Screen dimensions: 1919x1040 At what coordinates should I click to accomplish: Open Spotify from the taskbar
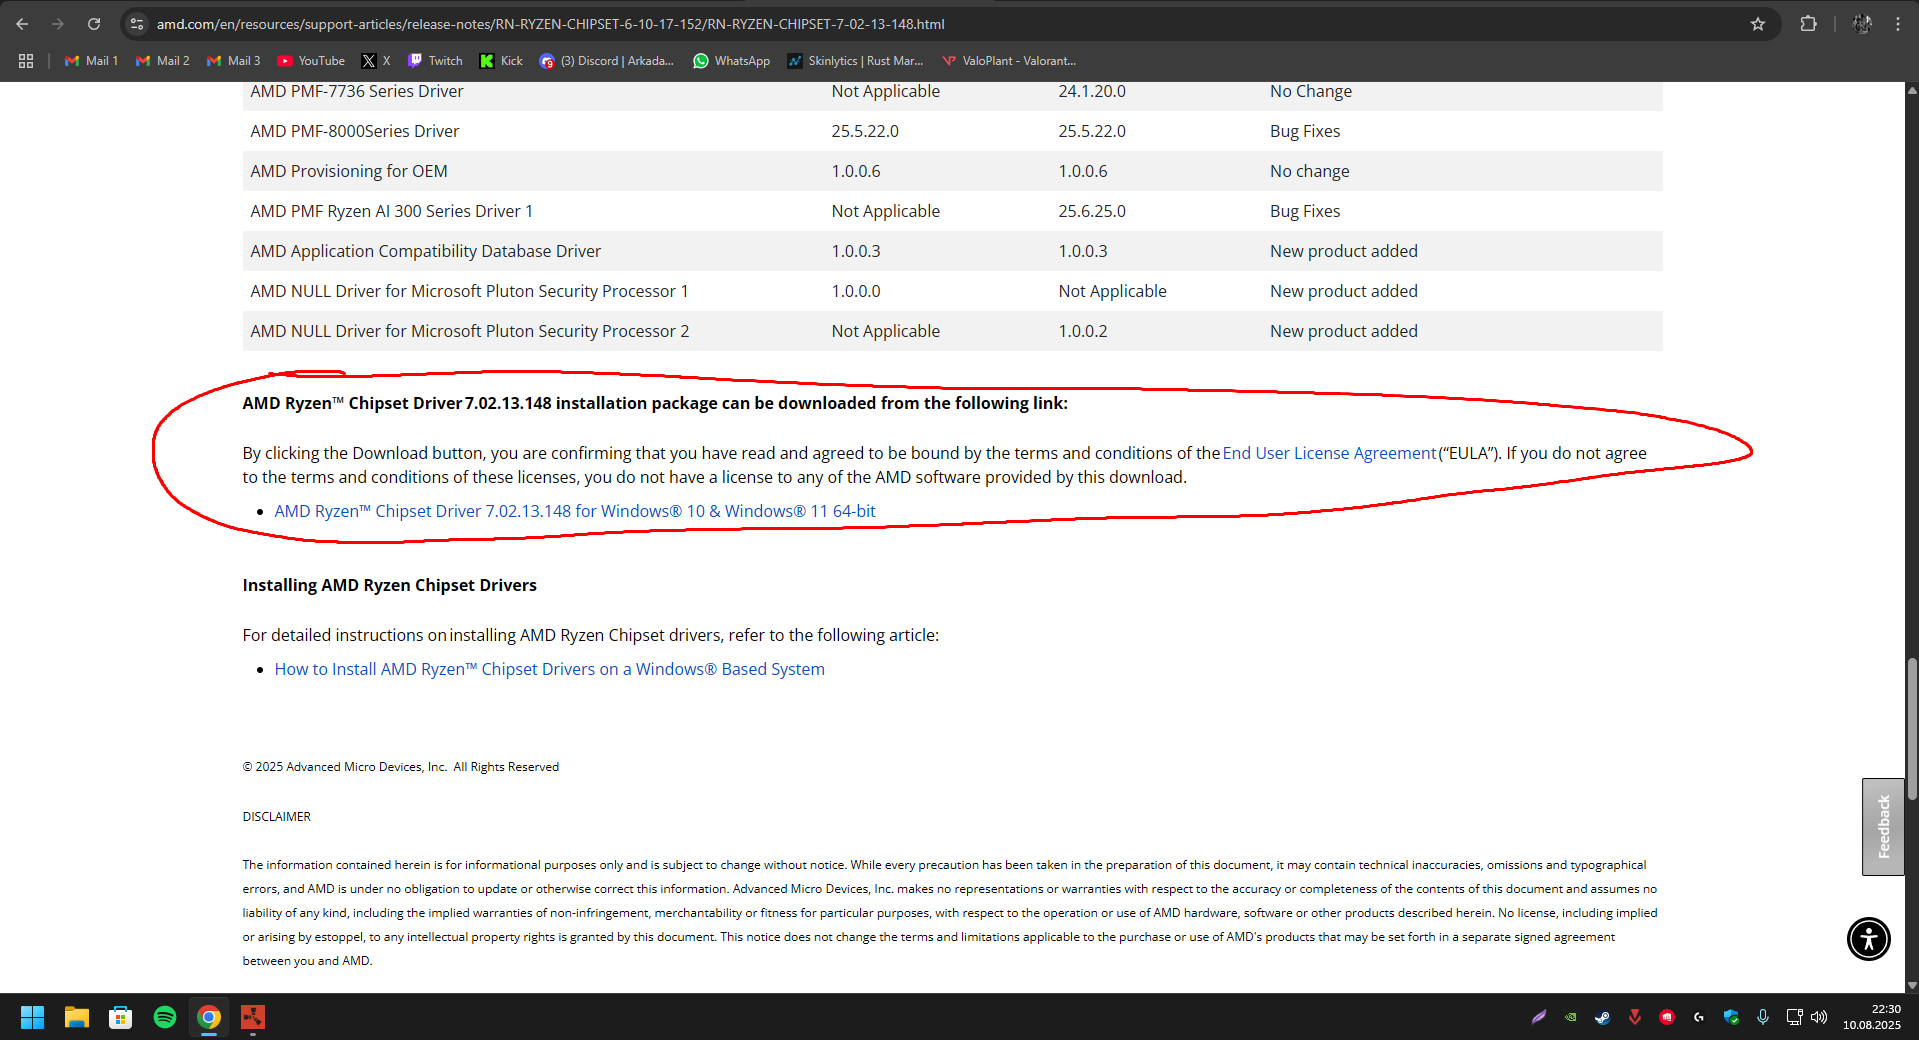pos(165,1017)
